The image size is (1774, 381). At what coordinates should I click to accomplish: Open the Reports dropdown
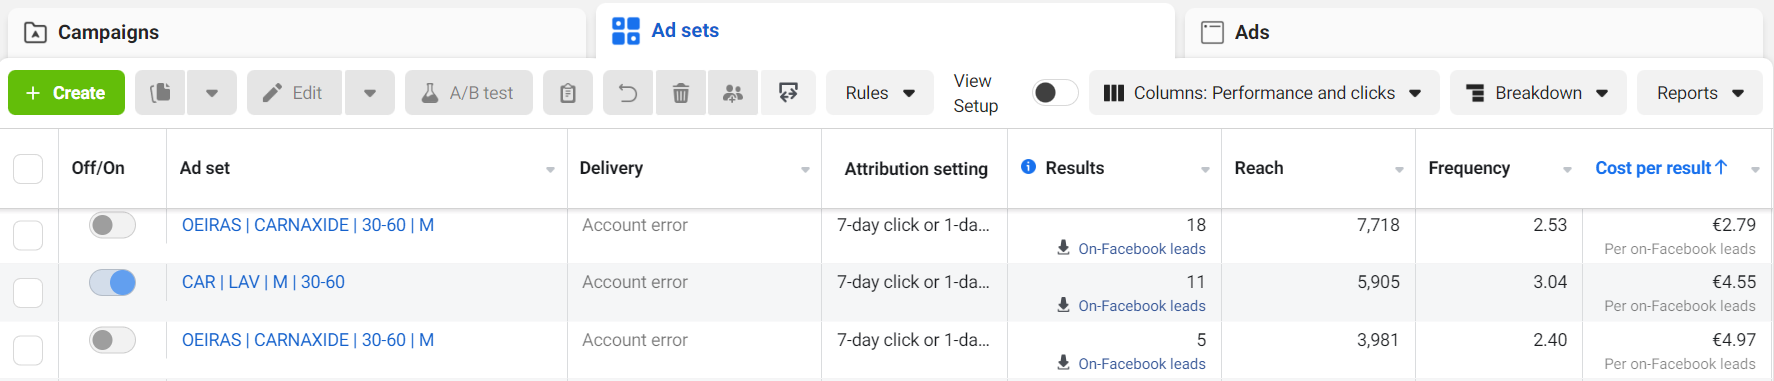point(1700,93)
